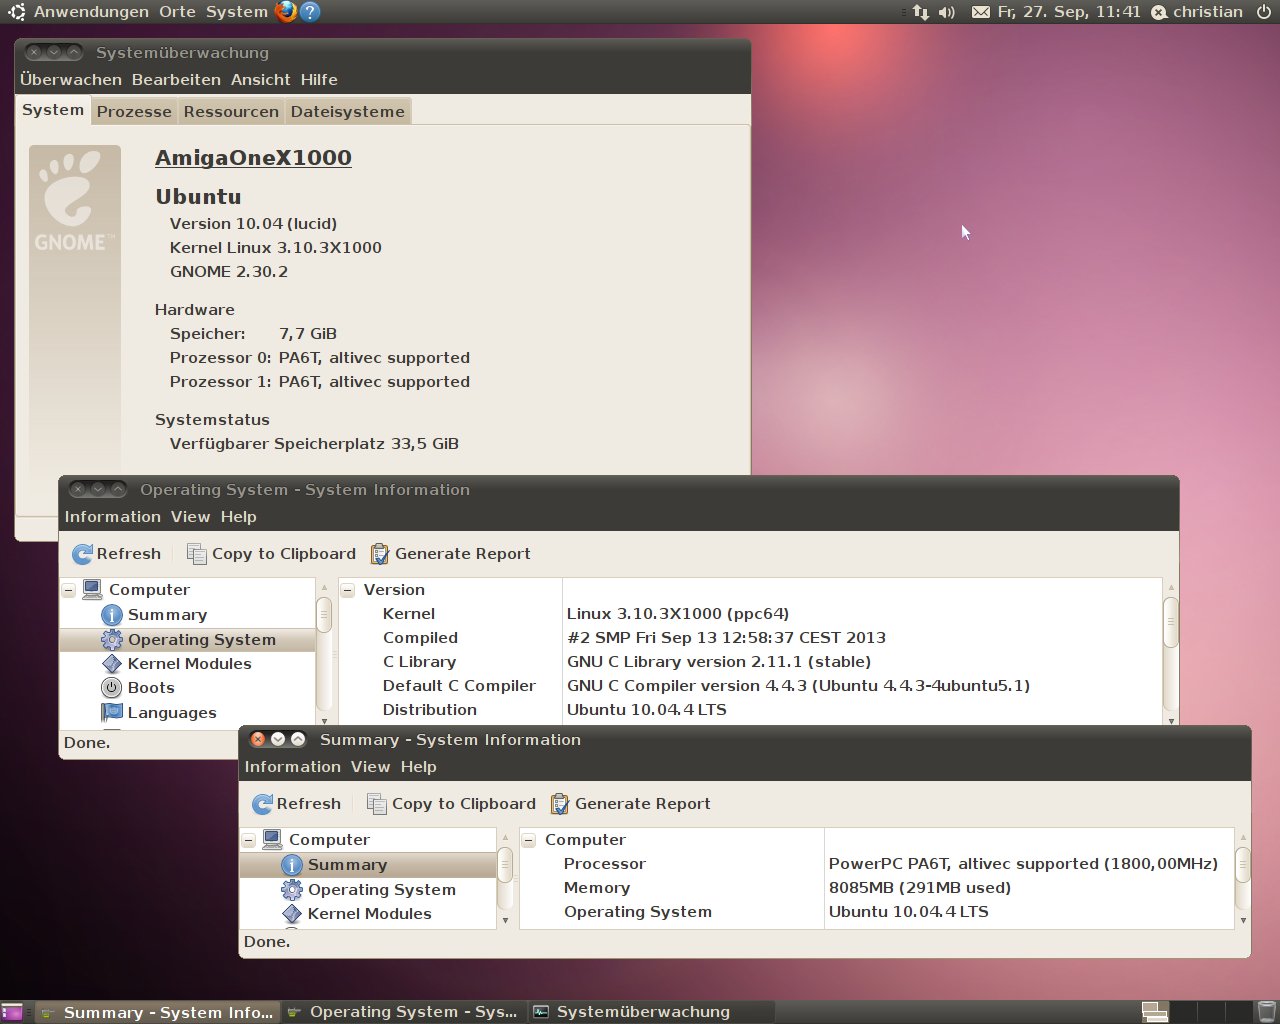Screen dimensions: 1280x1024
Task: Switch to the Dateisysteme tab
Action: click(x=348, y=112)
